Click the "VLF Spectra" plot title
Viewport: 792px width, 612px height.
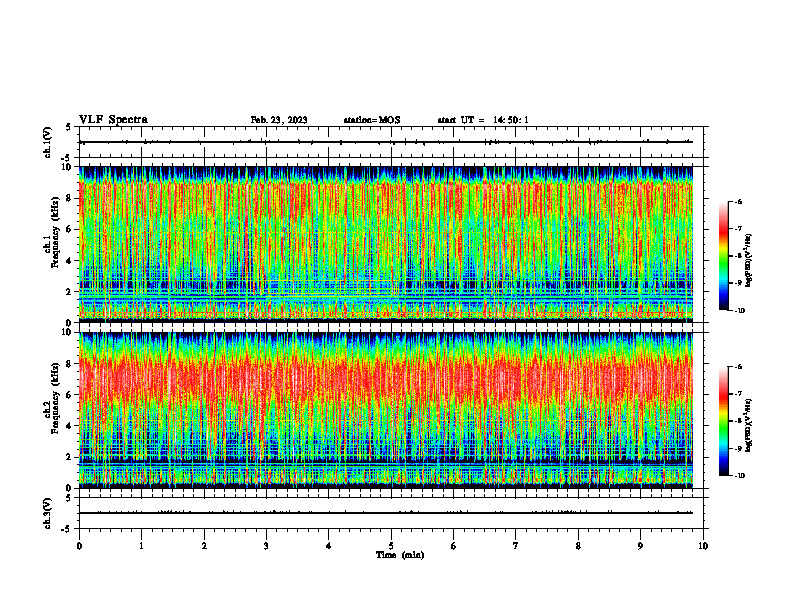pyautogui.click(x=113, y=120)
